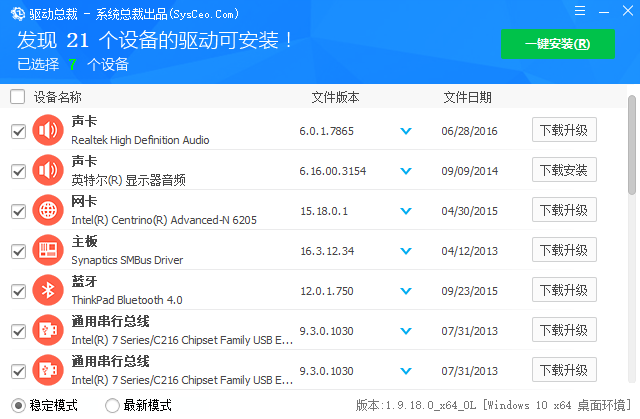This screenshot has height=419, width=640.
Task: Toggle the select-all checkbox next to 设备名称
Action: [x=18, y=97]
